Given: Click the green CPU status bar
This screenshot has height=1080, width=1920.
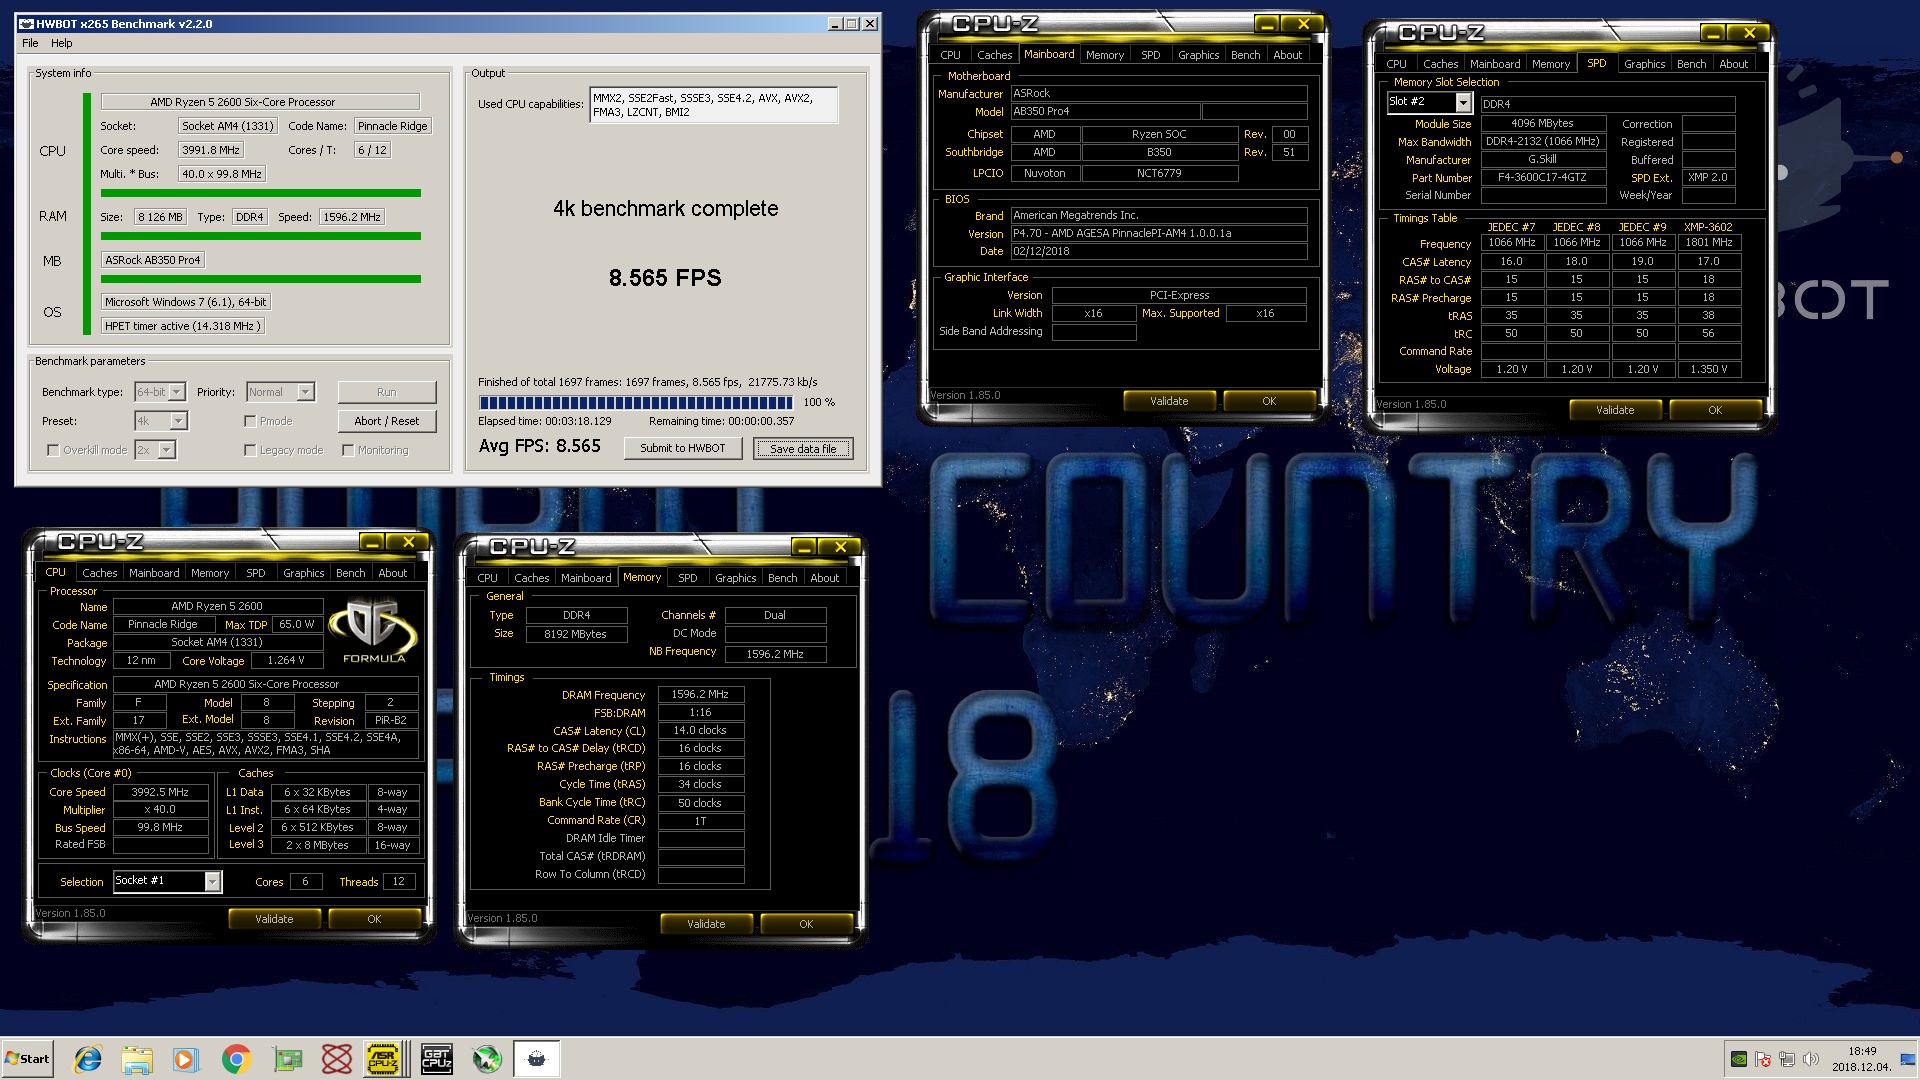Looking at the screenshot, I should pyautogui.click(x=260, y=193).
